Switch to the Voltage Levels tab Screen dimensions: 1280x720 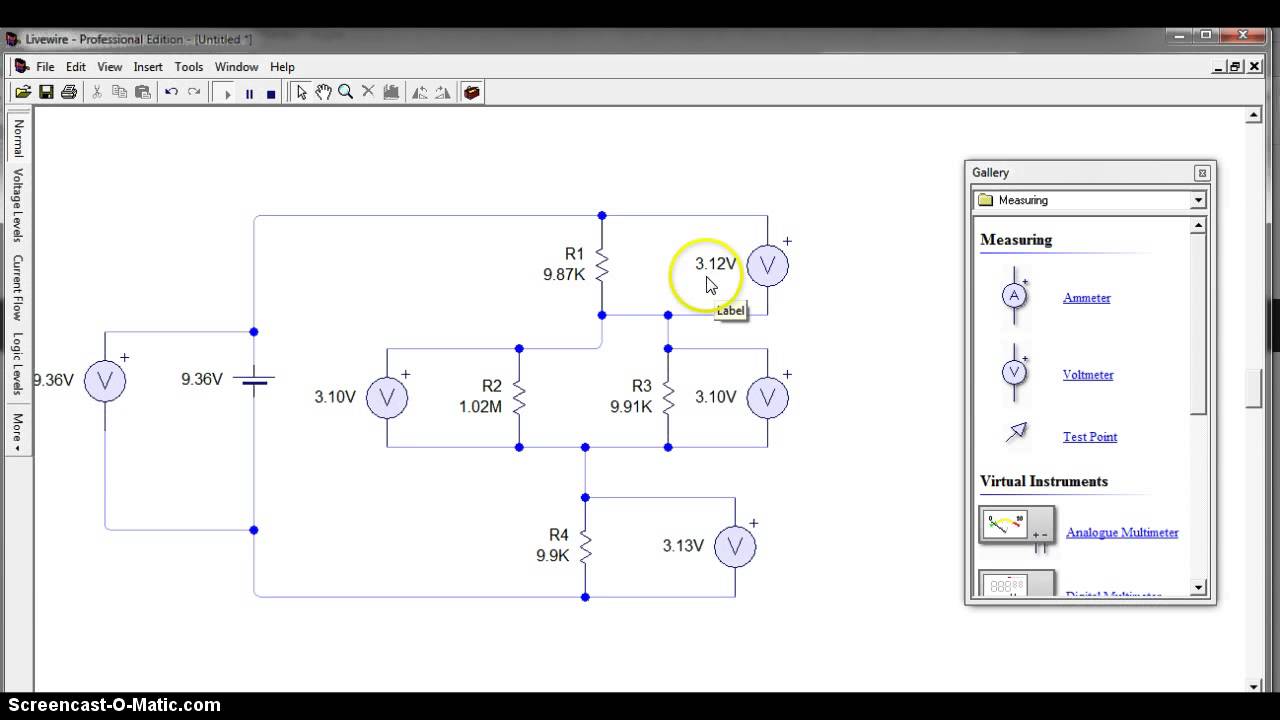(x=18, y=205)
